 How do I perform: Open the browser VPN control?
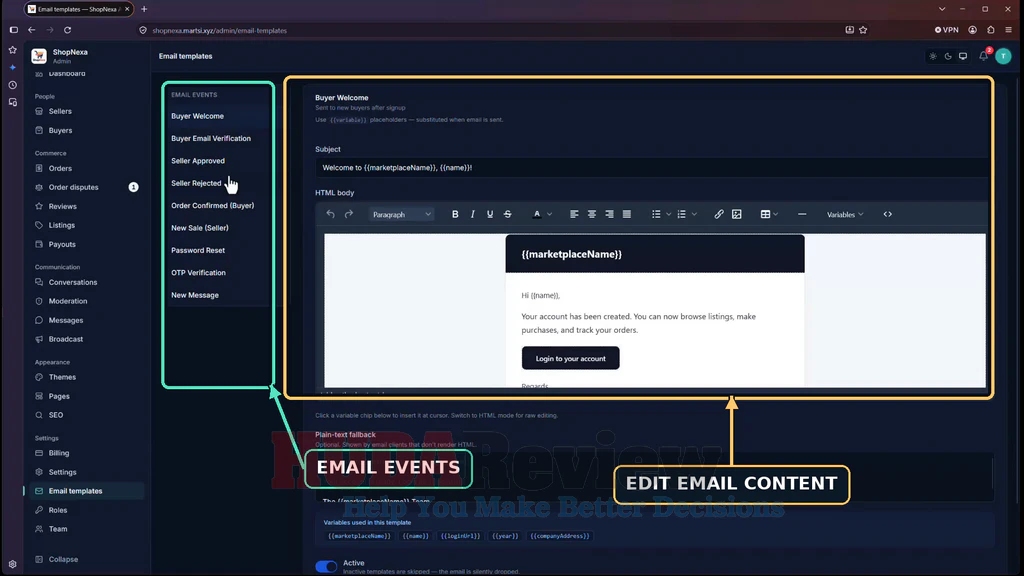pyautogui.click(x=946, y=30)
